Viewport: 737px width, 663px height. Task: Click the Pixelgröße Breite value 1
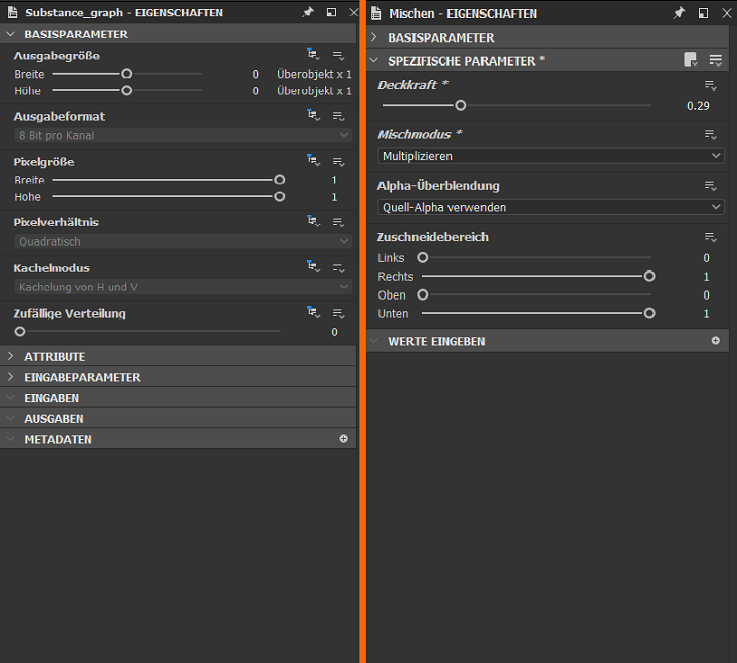coord(334,180)
